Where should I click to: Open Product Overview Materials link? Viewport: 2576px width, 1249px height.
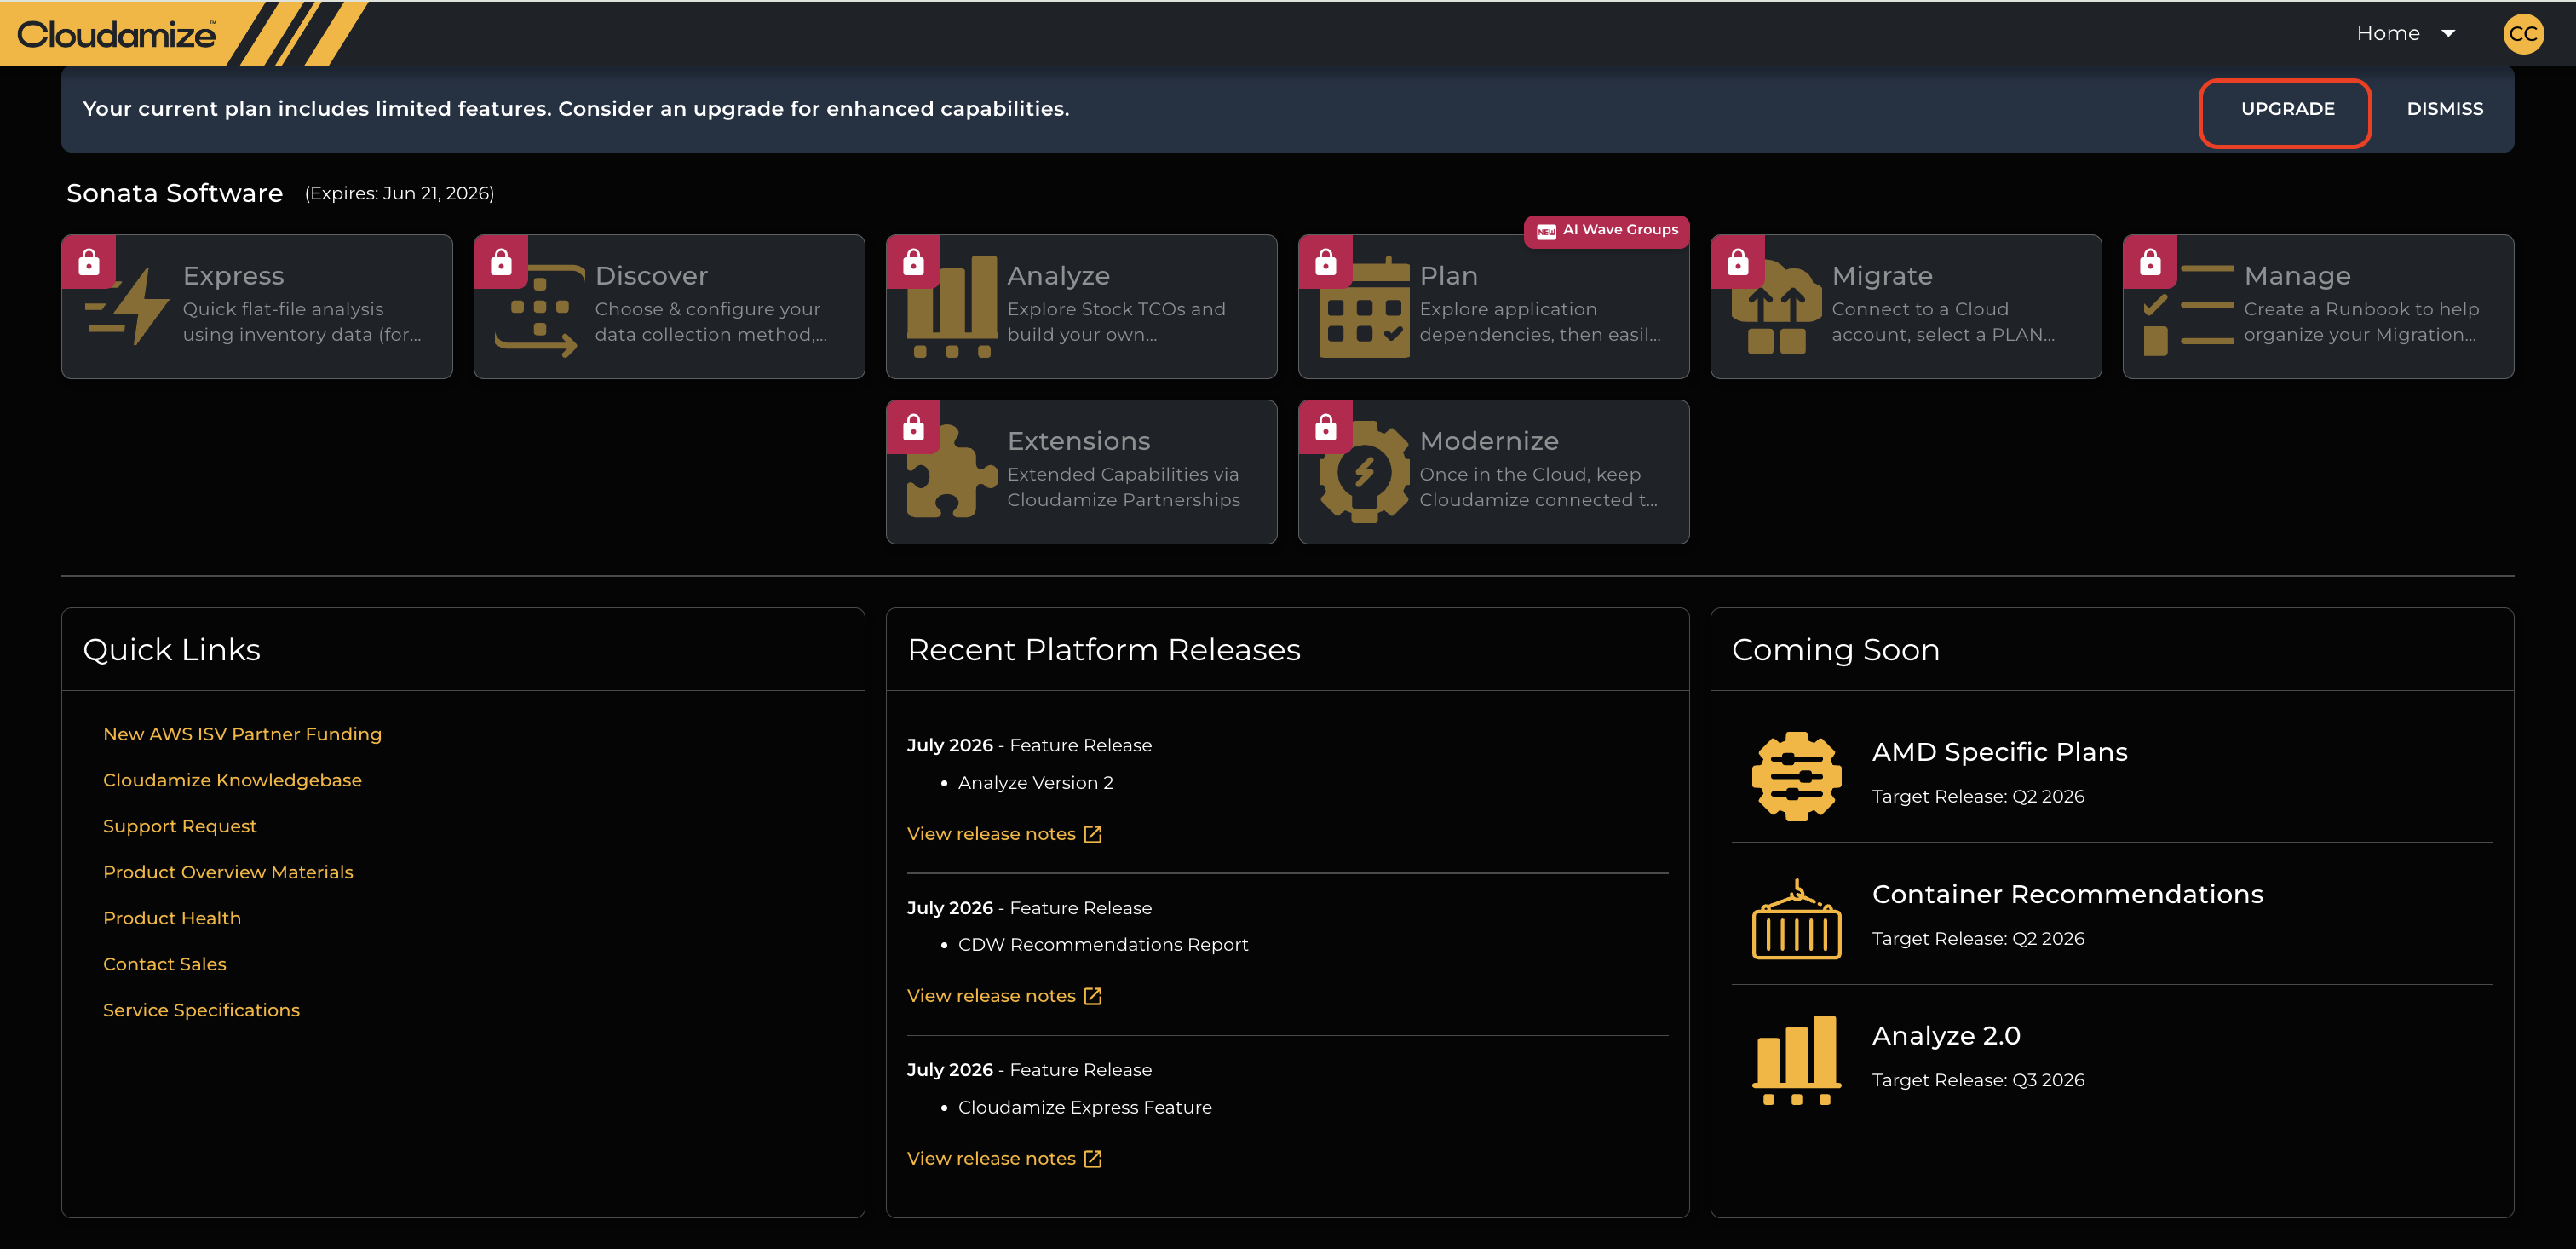(x=228, y=872)
